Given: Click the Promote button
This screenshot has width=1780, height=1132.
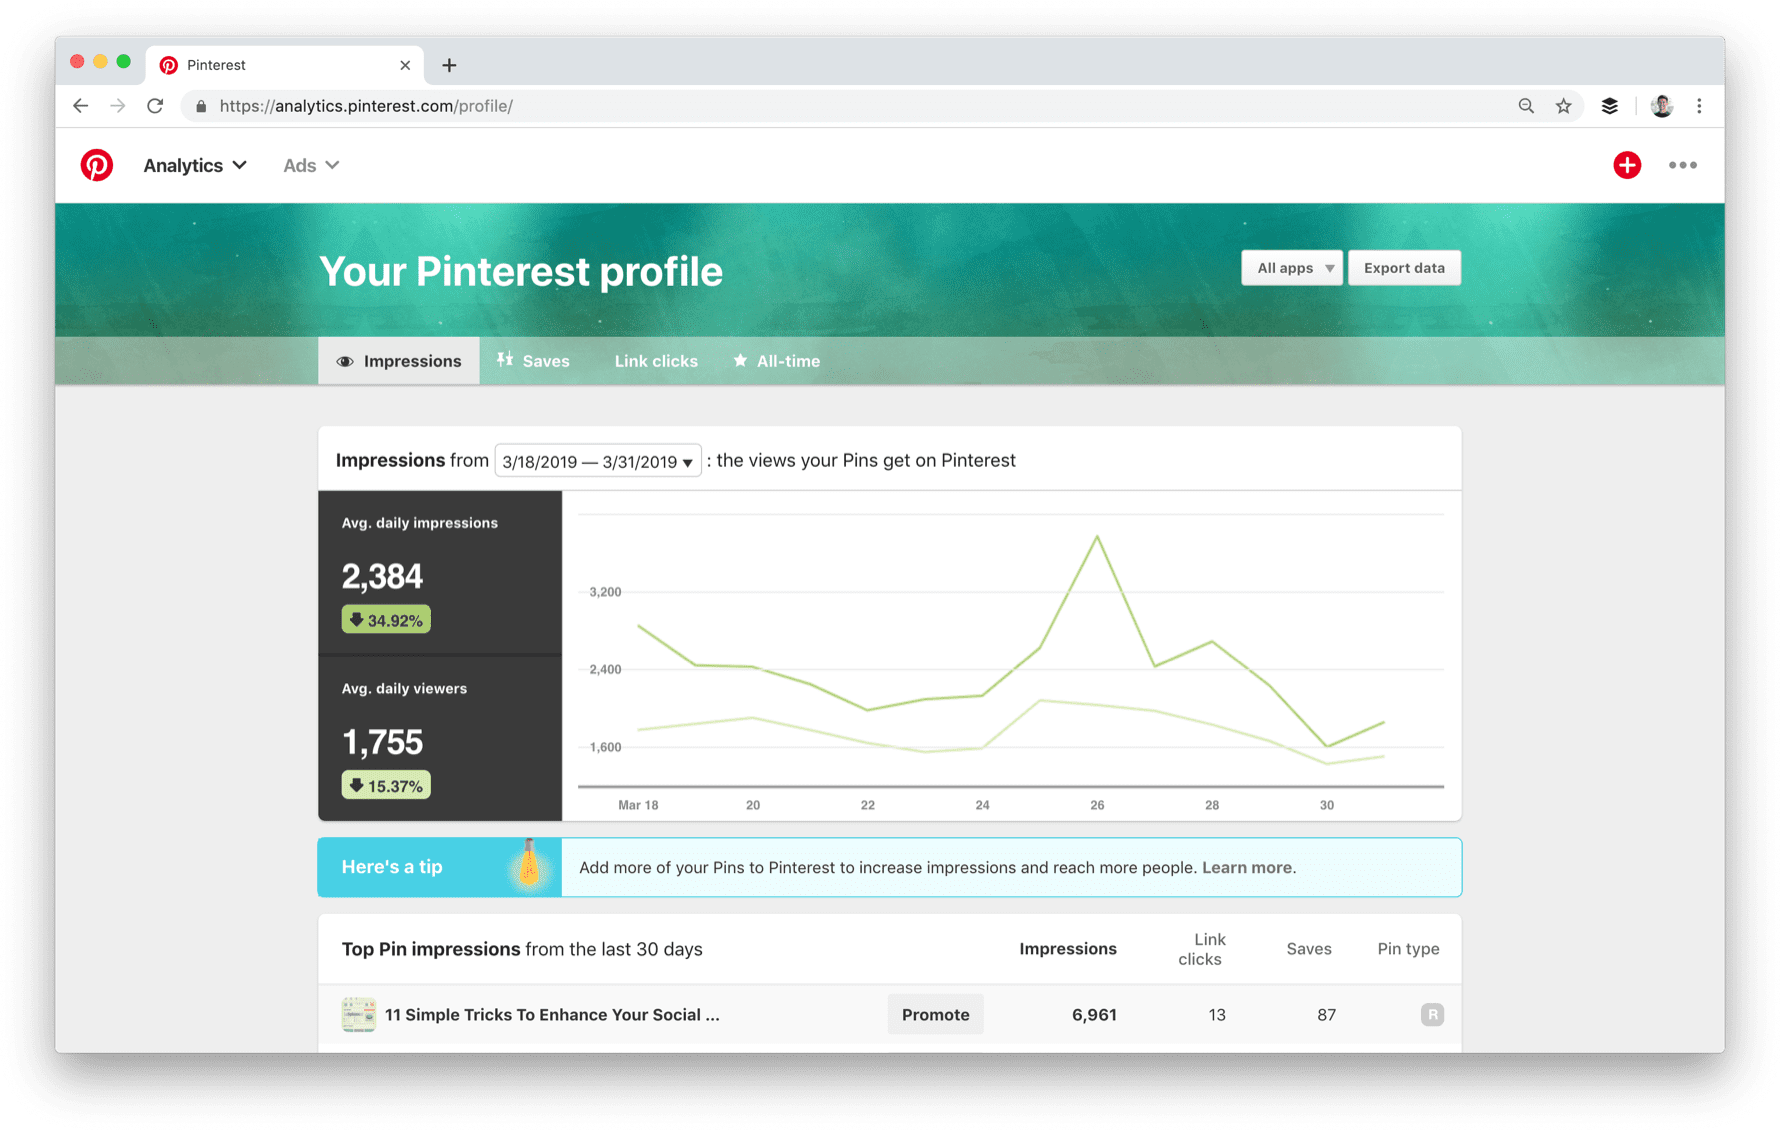Looking at the screenshot, I should pyautogui.click(x=936, y=1015).
